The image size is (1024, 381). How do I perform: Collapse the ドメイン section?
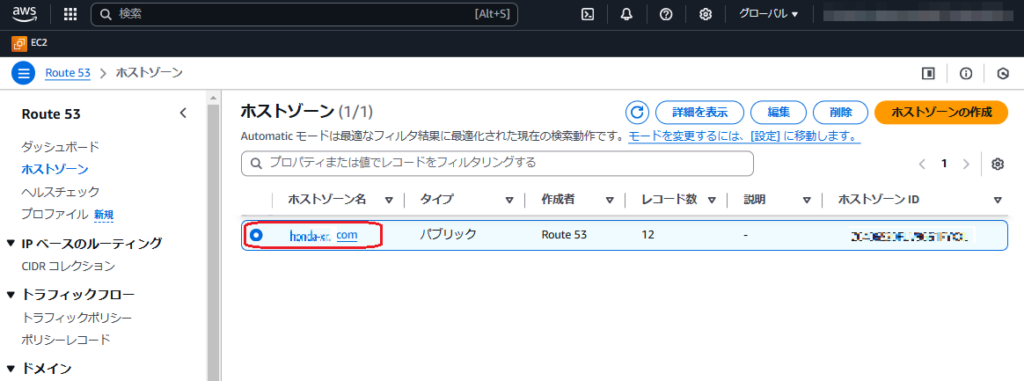tap(10, 369)
